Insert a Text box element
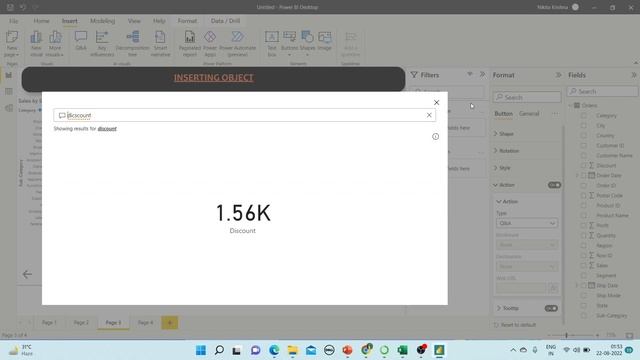 272,44
